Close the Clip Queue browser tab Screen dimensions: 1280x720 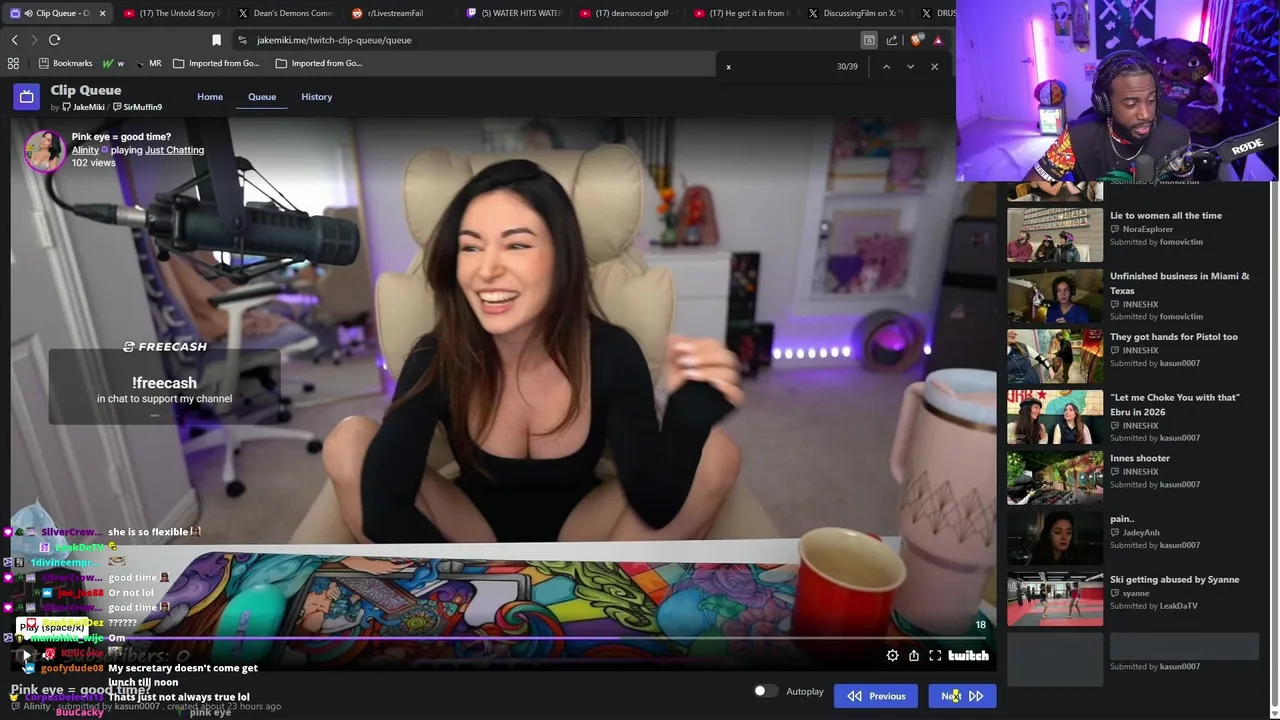click(102, 13)
